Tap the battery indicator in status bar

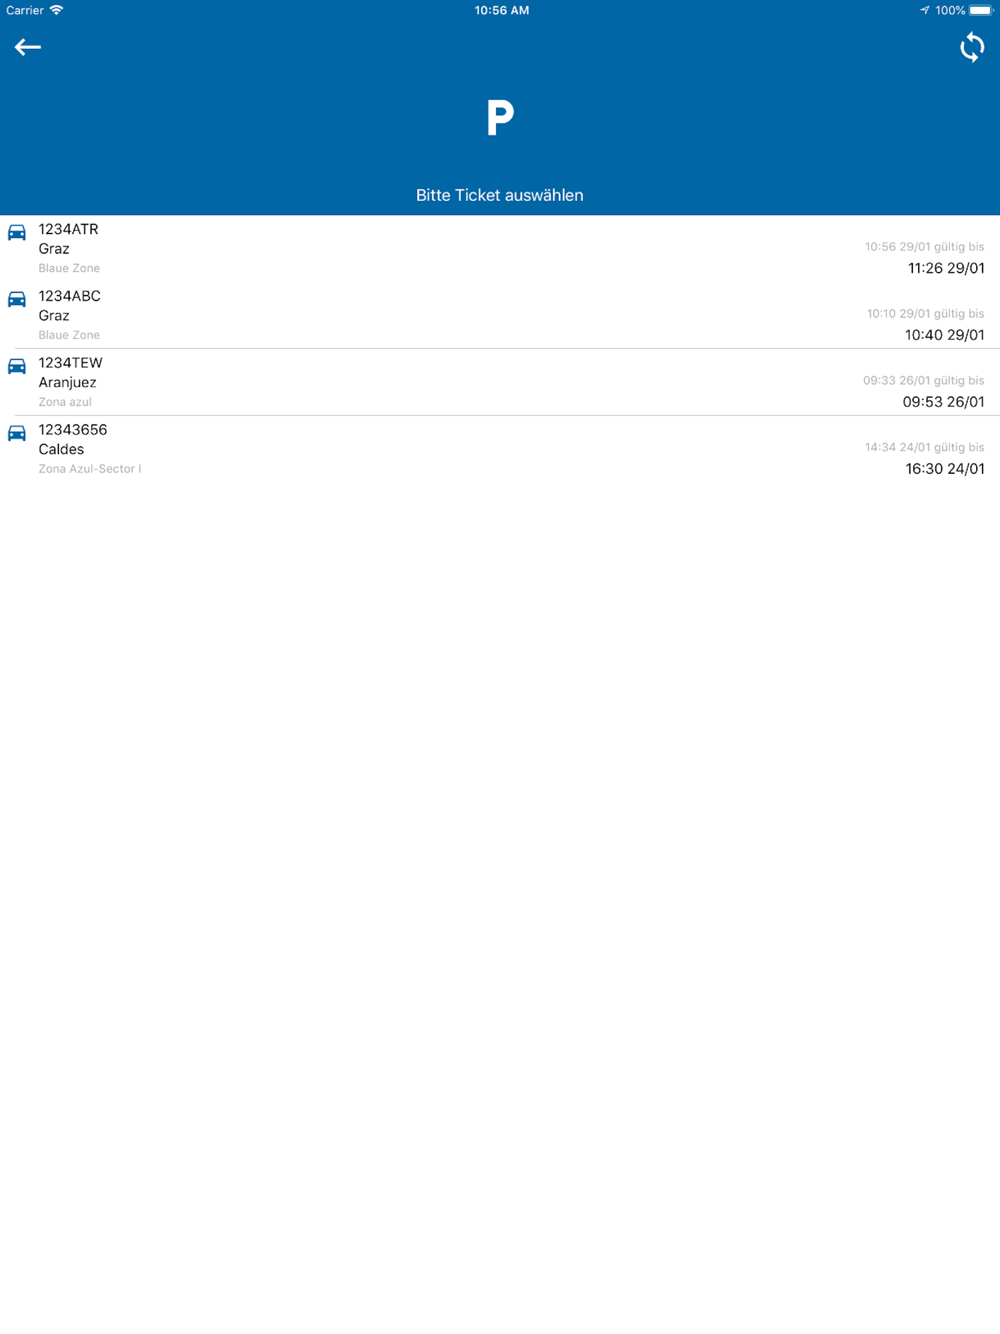click(x=980, y=10)
